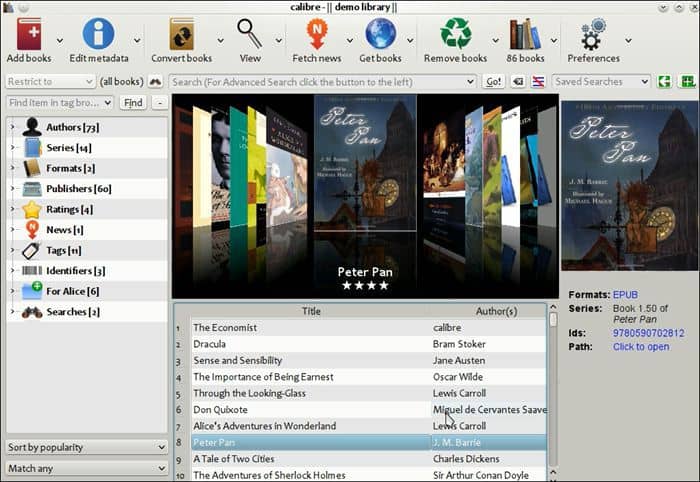The width and height of the screenshot is (700, 482).
Task: Open advanced search binoculars button
Action: pyautogui.click(x=155, y=82)
